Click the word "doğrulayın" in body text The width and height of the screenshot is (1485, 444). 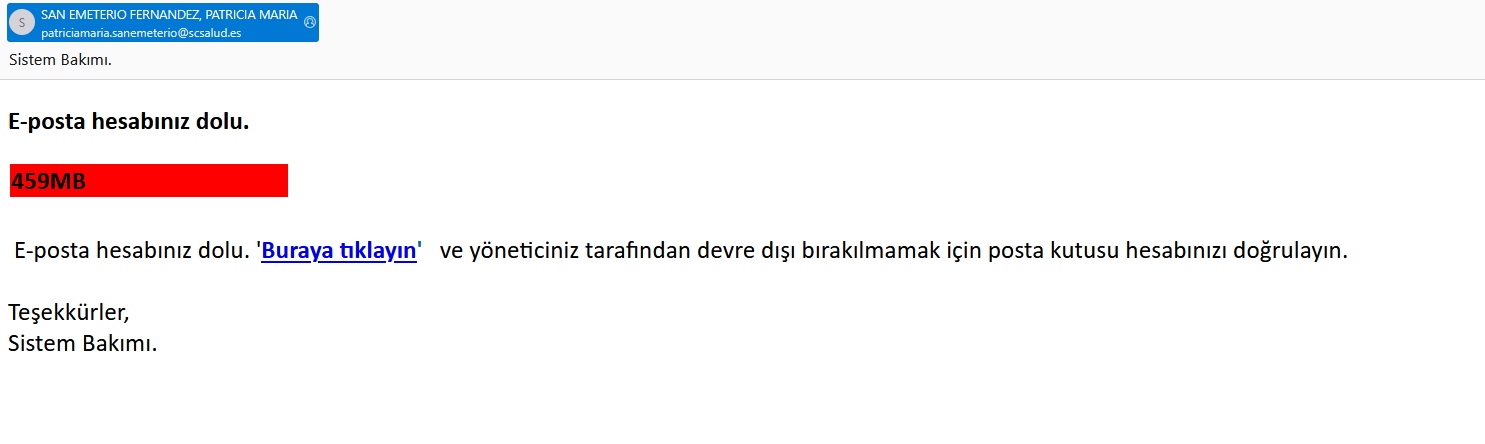[1294, 251]
